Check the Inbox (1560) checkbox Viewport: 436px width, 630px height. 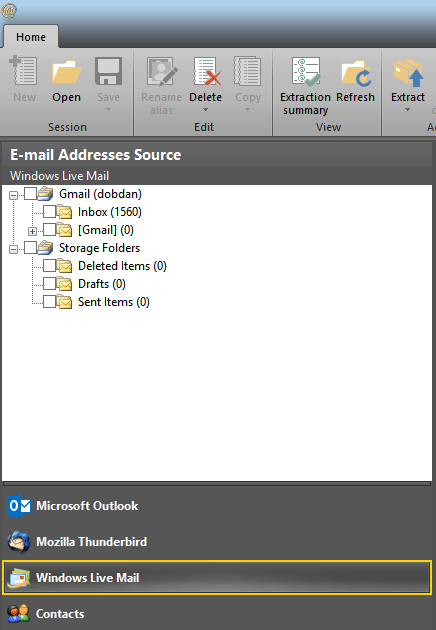pos(49,211)
